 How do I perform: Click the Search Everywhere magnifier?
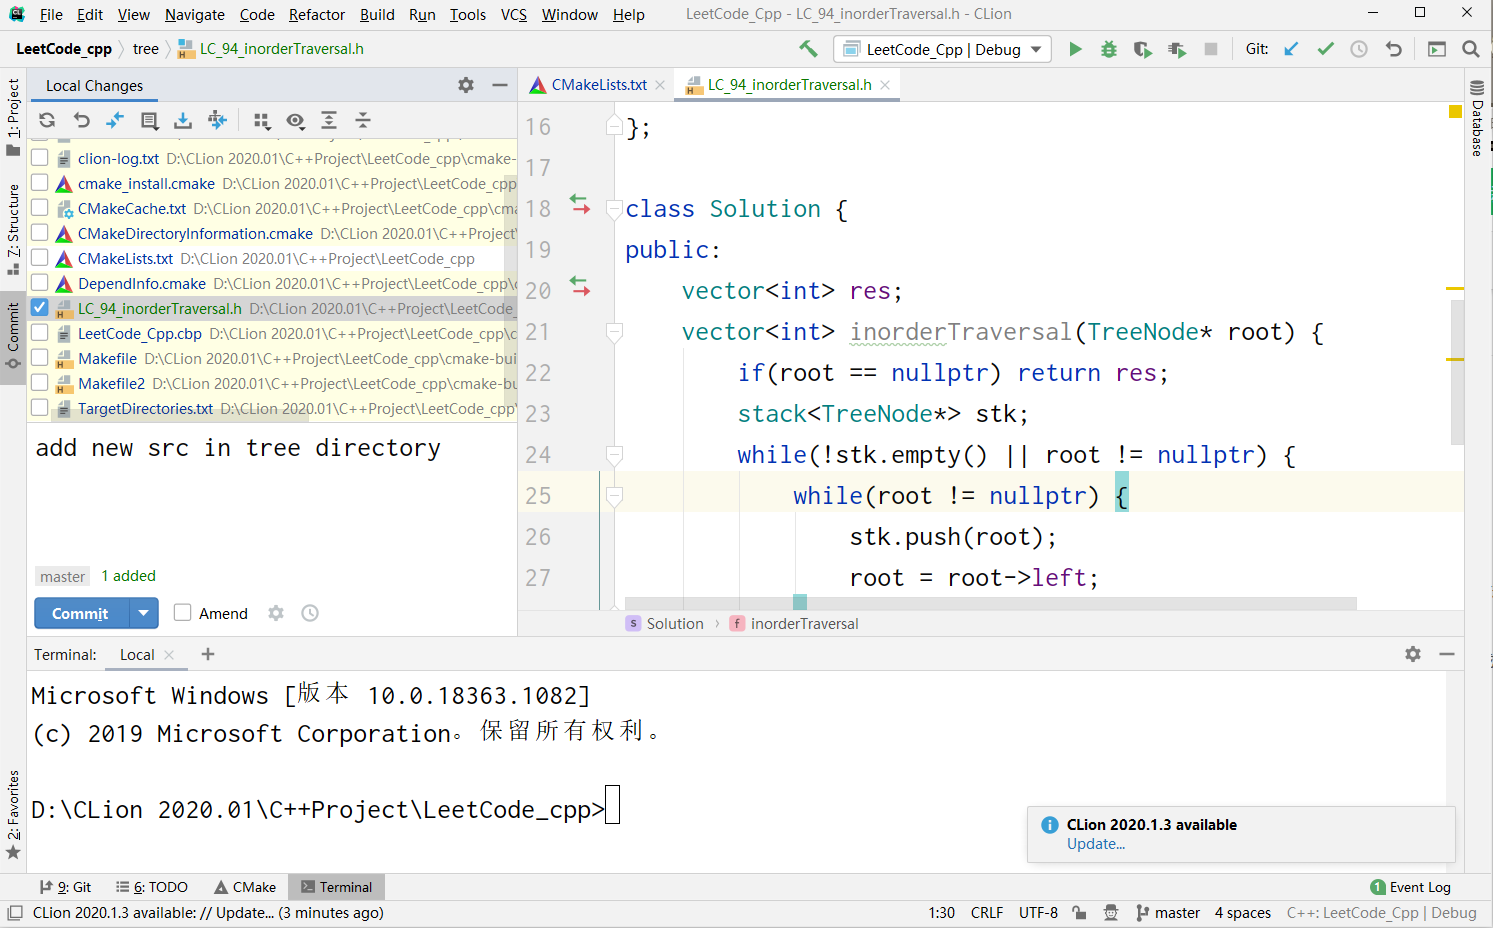(x=1470, y=49)
